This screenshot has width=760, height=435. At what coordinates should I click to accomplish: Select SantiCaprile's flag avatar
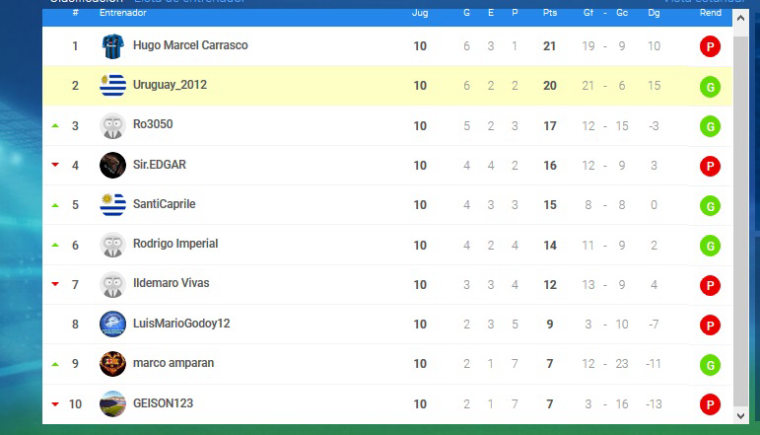tap(112, 204)
